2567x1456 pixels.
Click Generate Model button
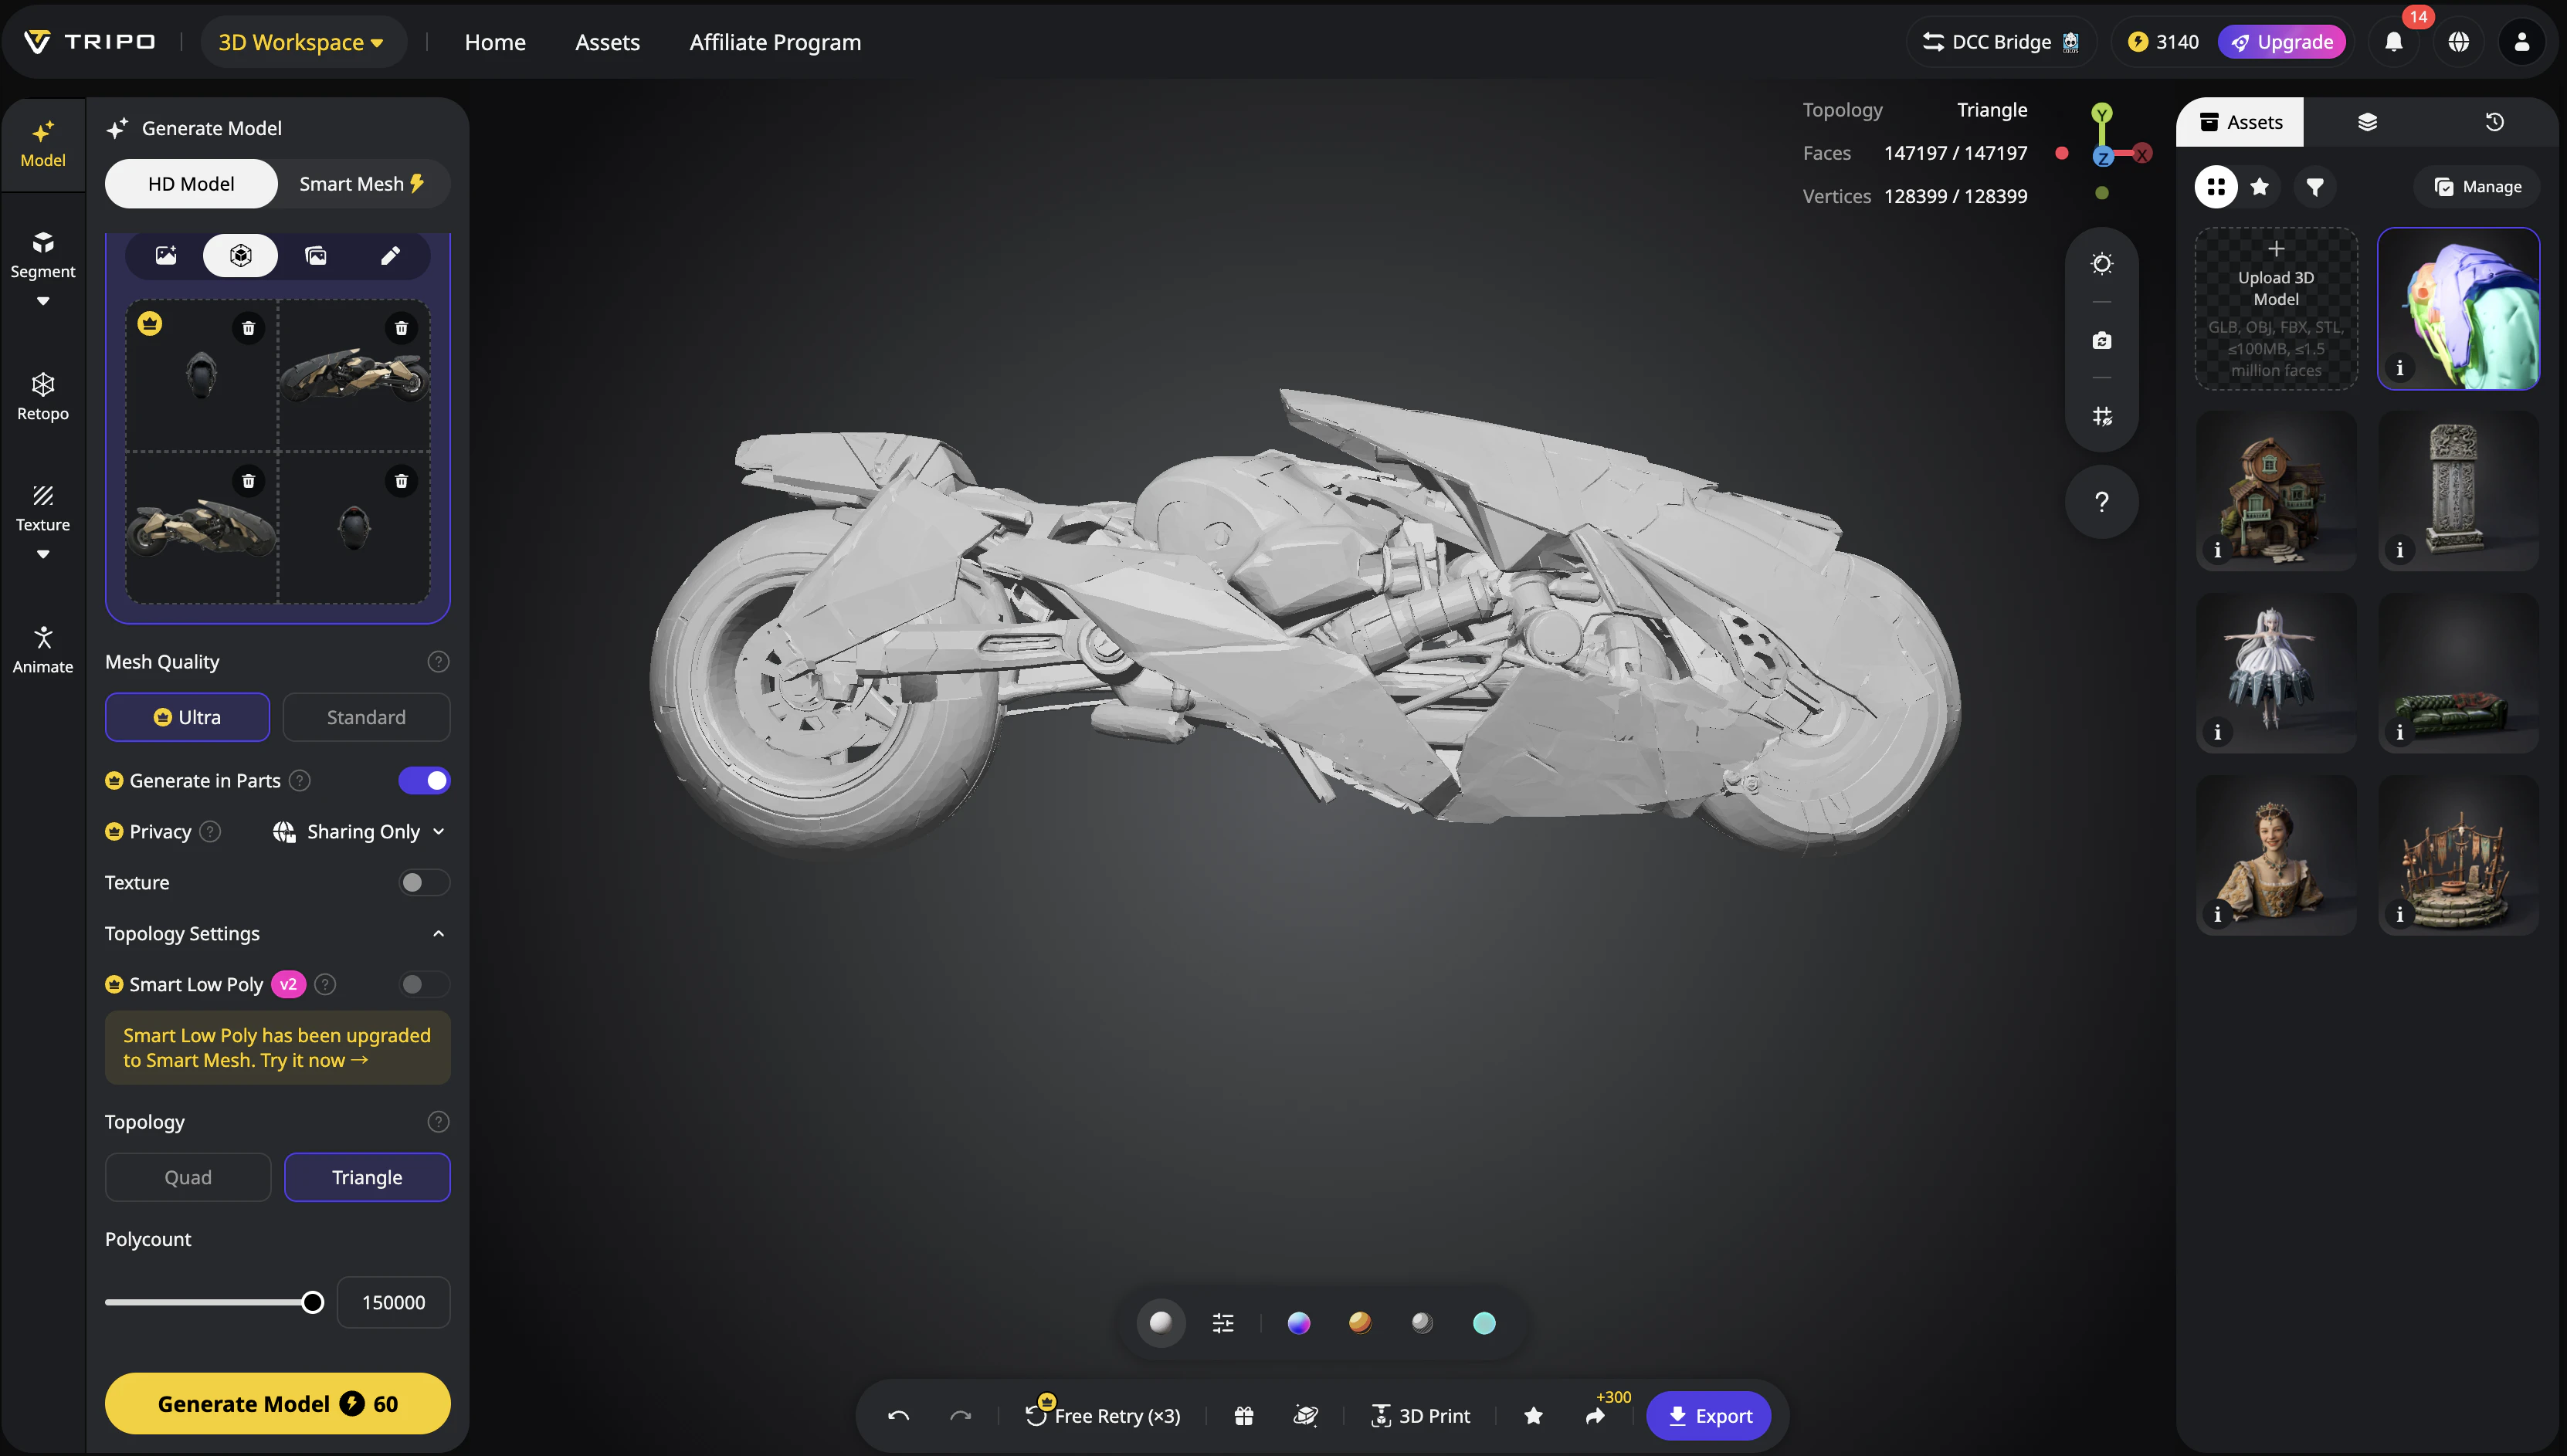277,1404
